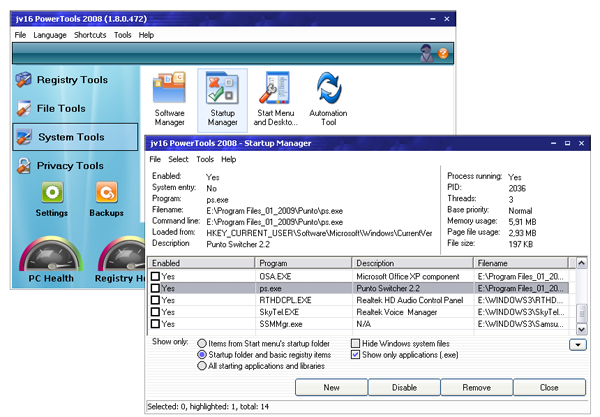Open the Backups icon in main window
Screen dimensions: 600x417
pos(106,199)
